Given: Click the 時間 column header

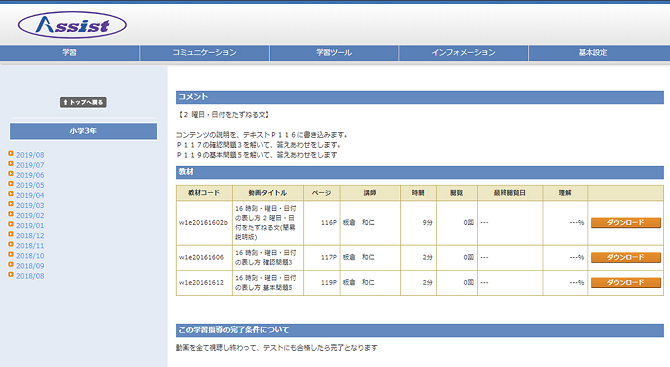Looking at the screenshot, I should click(x=418, y=193).
